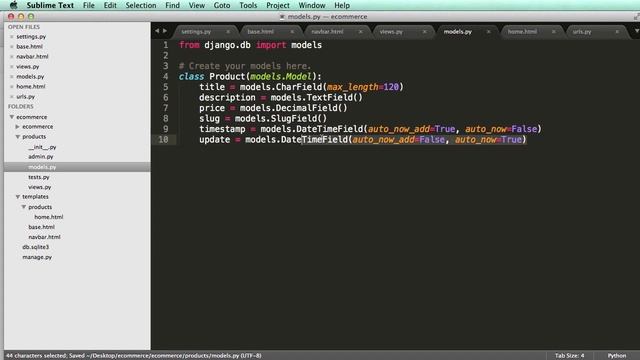Open the Window menu
The width and height of the screenshot is (640, 360).
click(312, 5)
